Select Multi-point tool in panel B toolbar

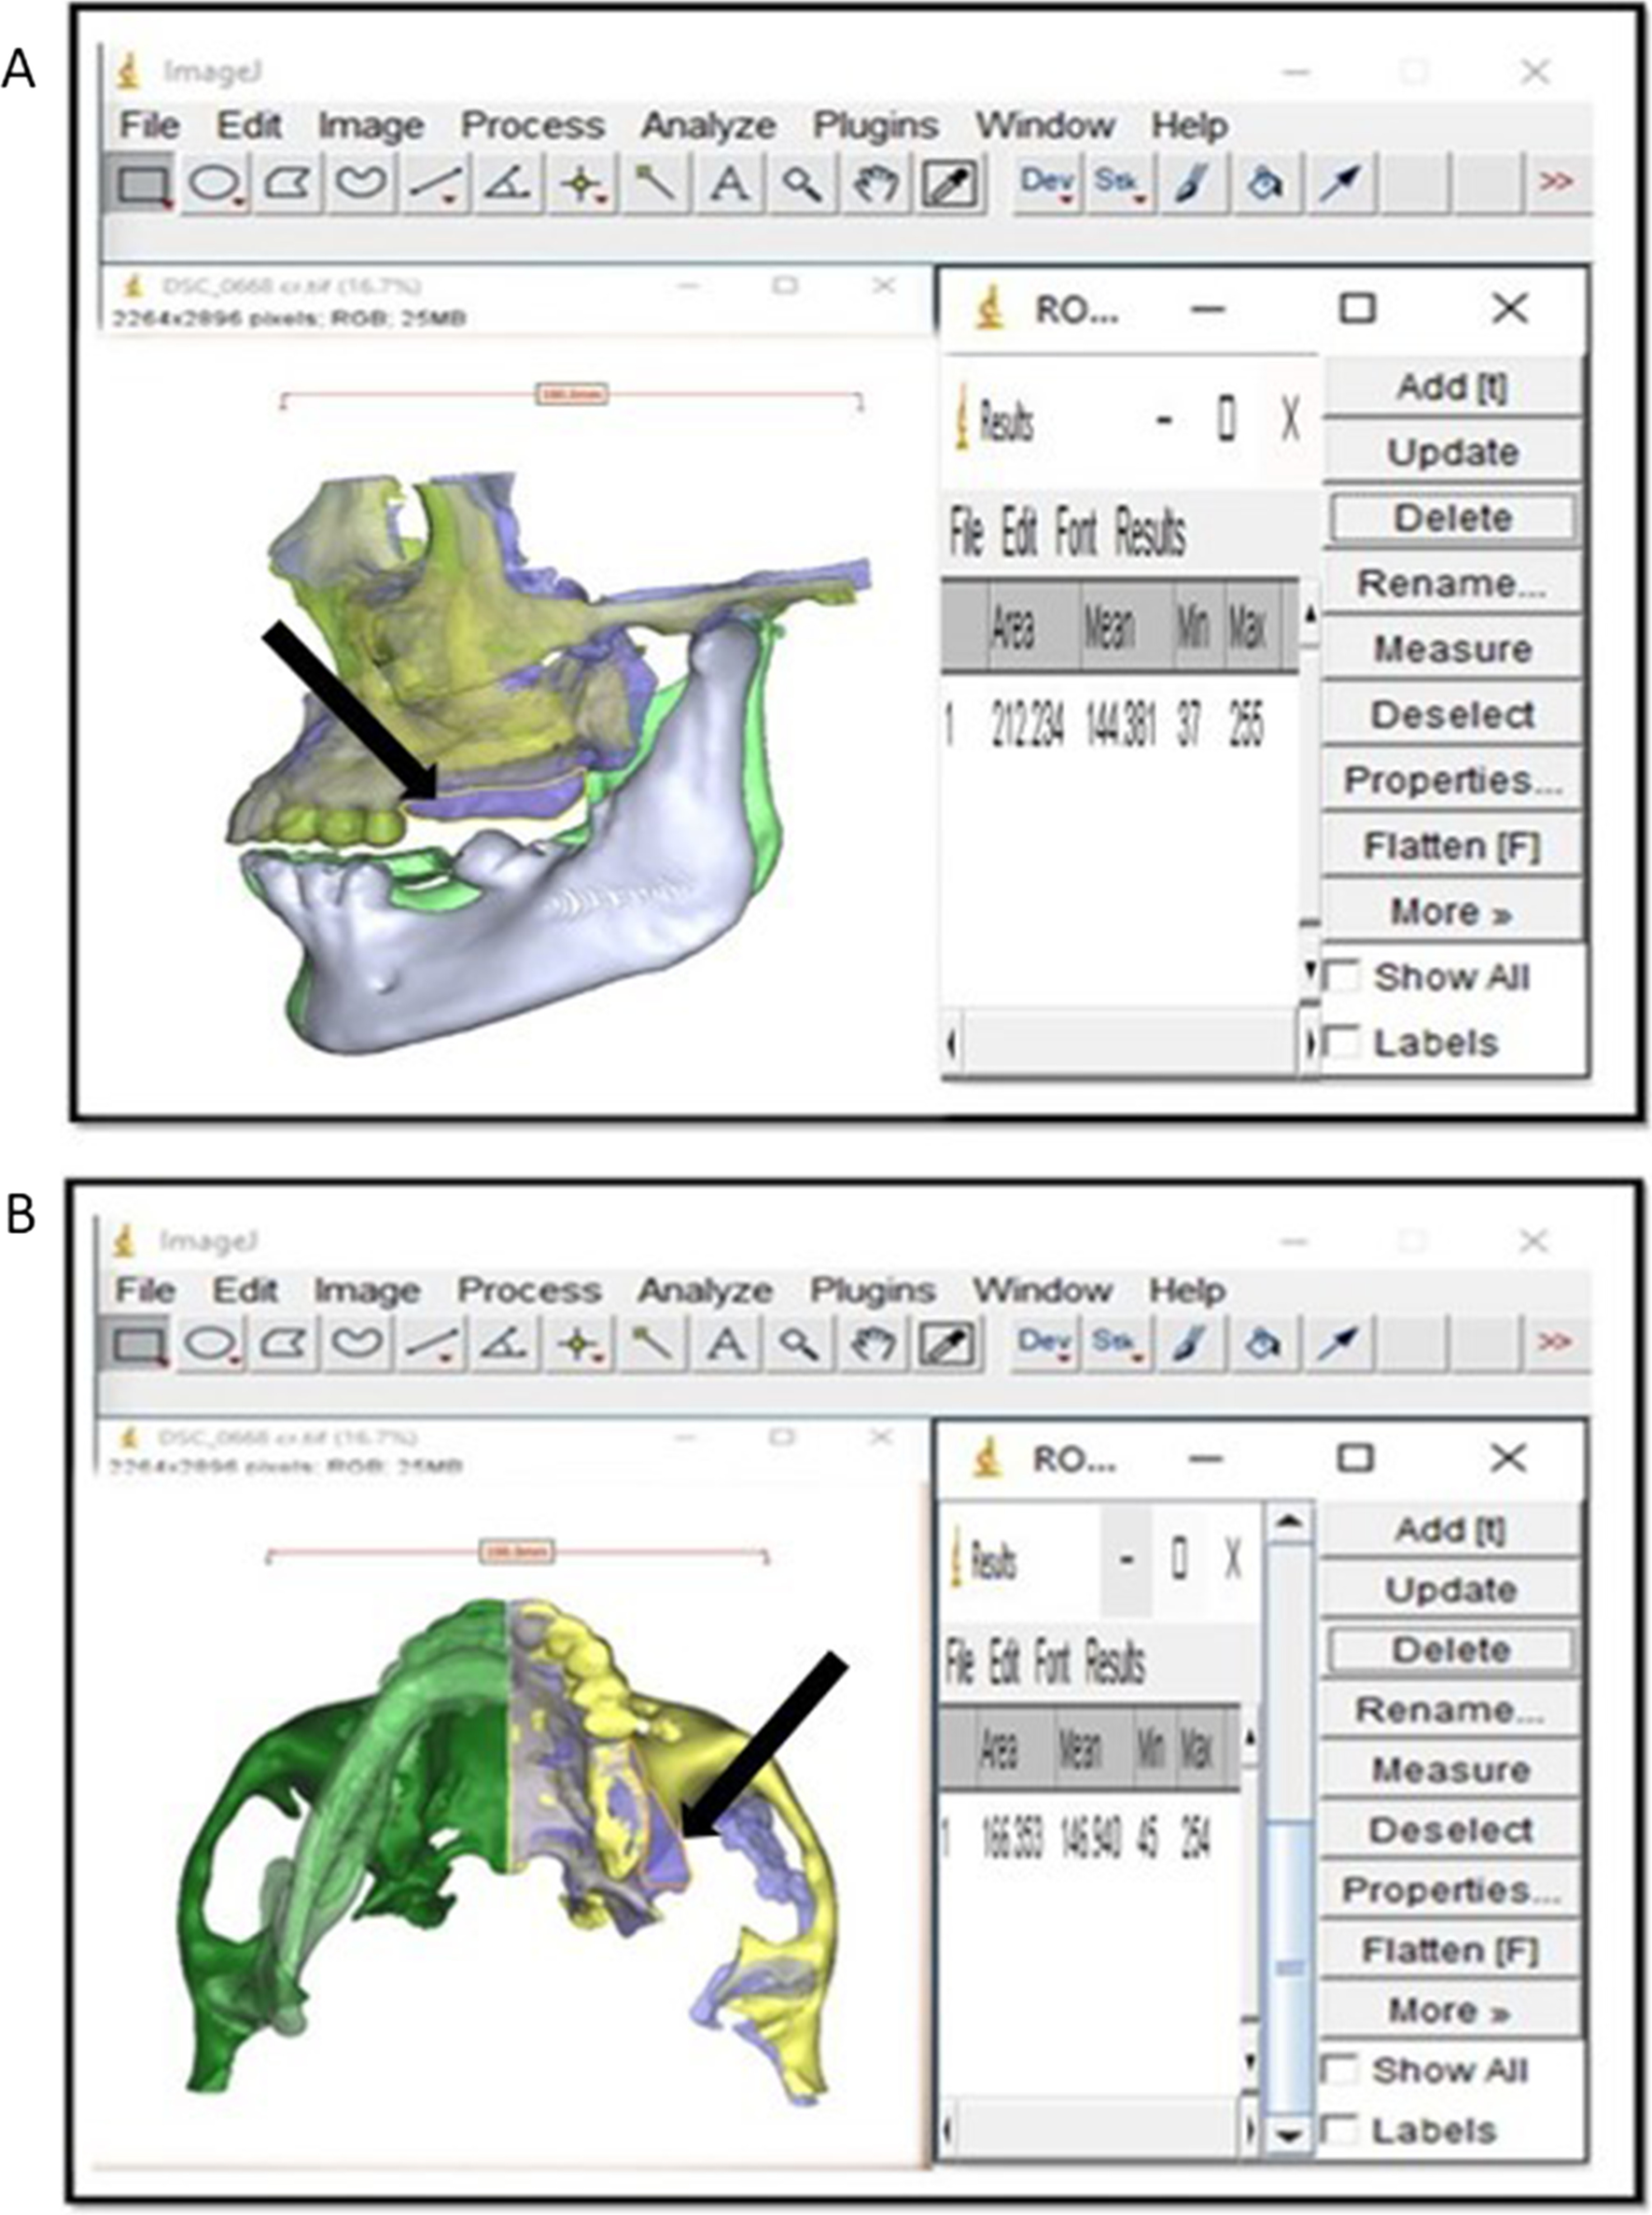(x=578, y=1343)
